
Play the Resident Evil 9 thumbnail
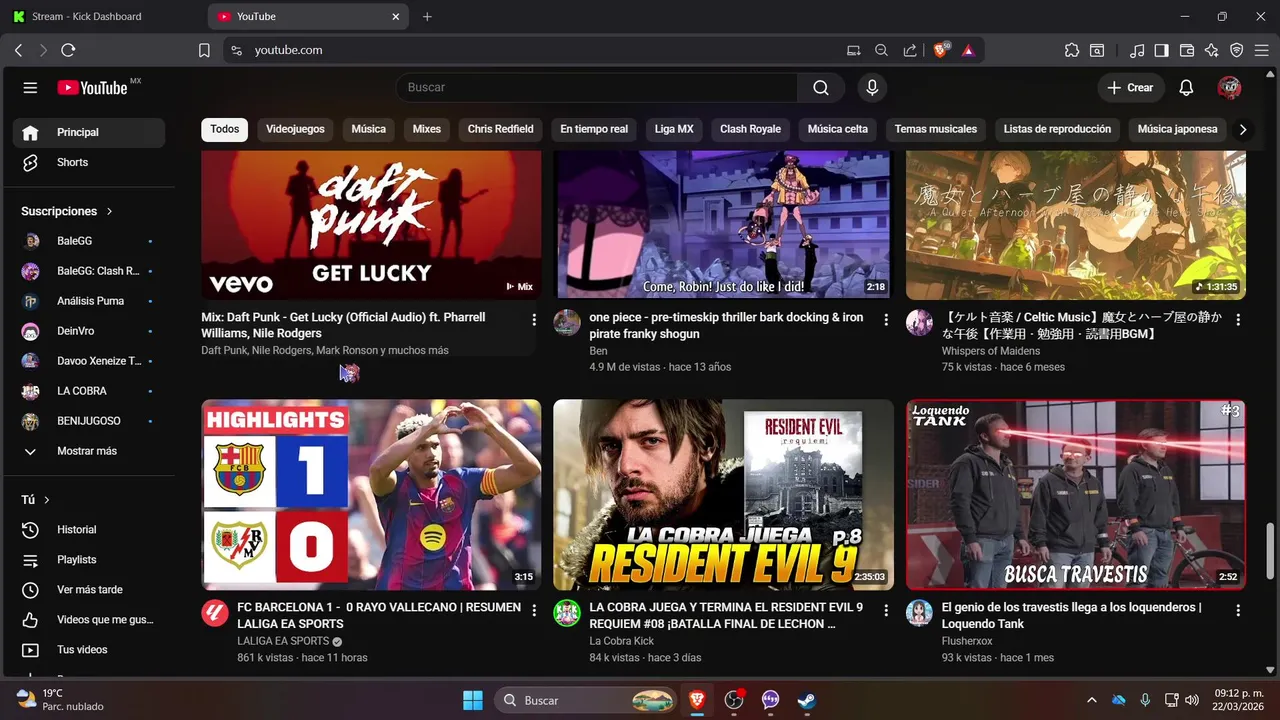(x=724, y=495)
